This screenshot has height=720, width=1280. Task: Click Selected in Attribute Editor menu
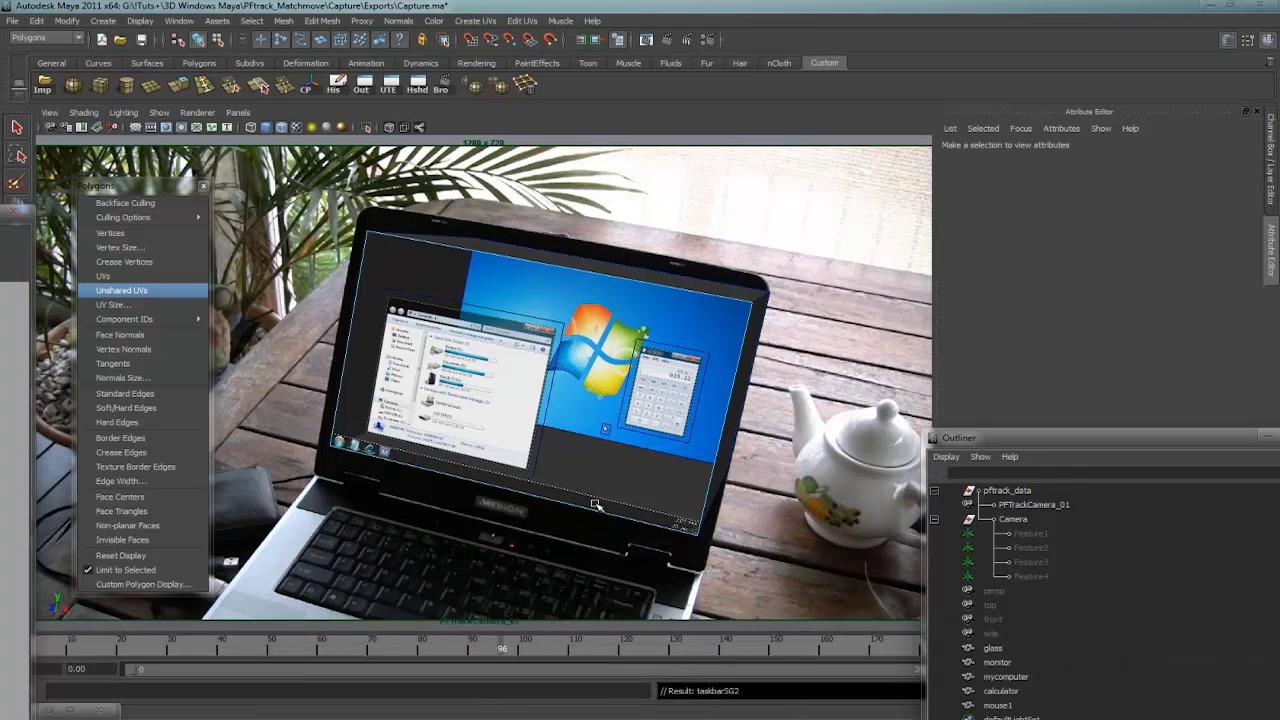983,129
